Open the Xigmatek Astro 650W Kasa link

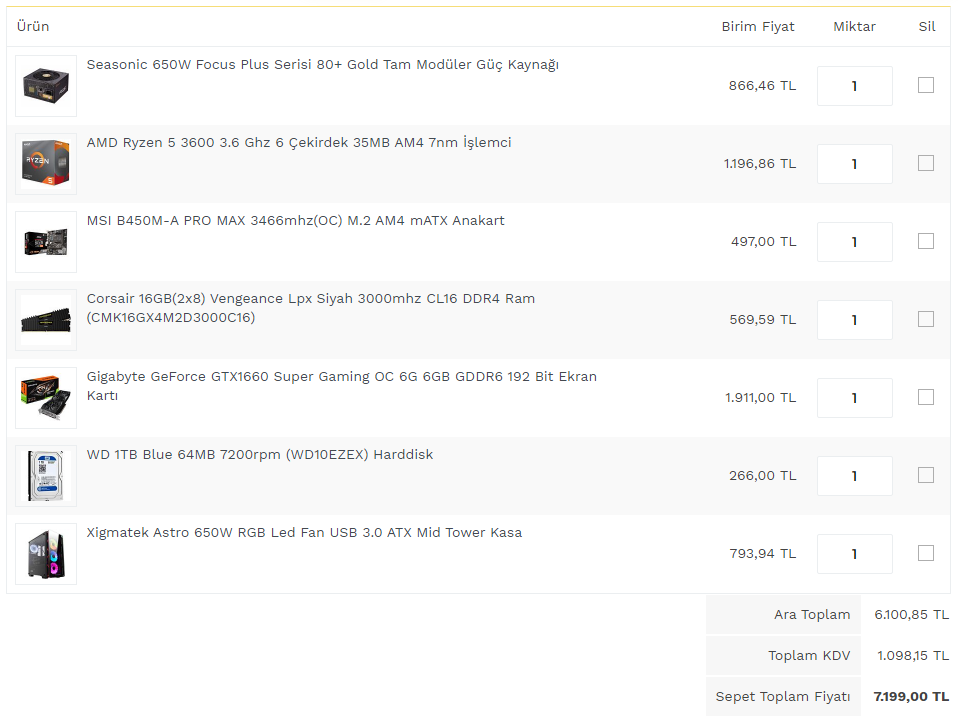304,532
